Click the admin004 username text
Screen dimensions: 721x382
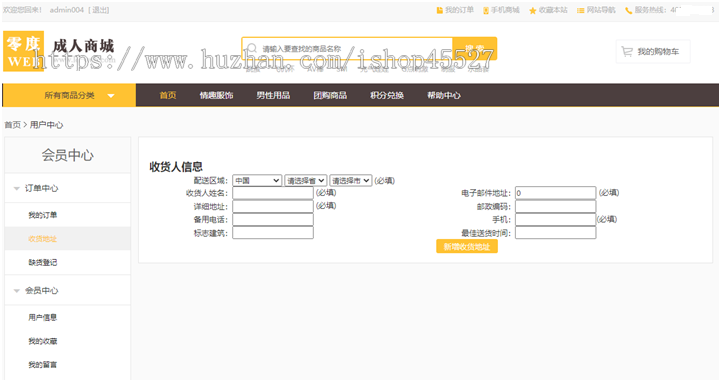(x=67, y=10)
